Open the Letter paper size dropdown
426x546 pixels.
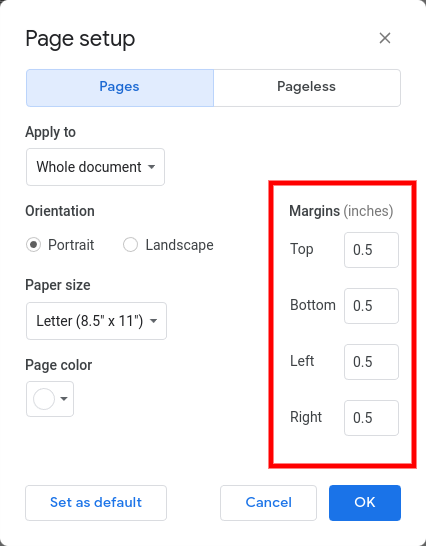[x=96, y=321]
